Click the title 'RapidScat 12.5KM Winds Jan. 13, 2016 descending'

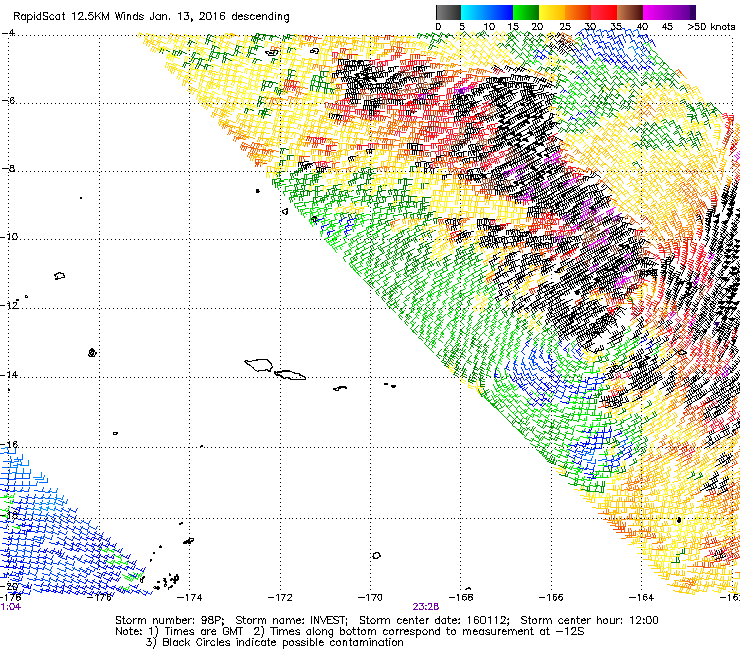coord(151,17)
